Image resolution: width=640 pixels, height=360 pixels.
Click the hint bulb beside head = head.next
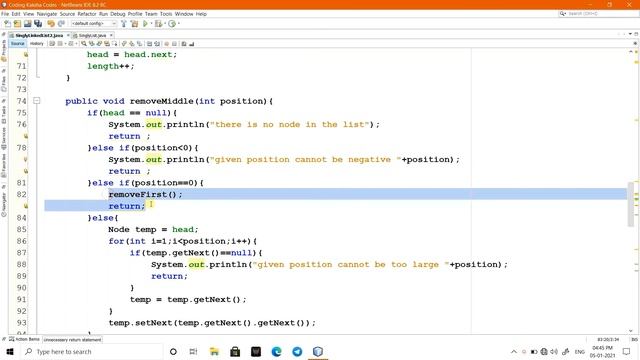pos(26,54)
